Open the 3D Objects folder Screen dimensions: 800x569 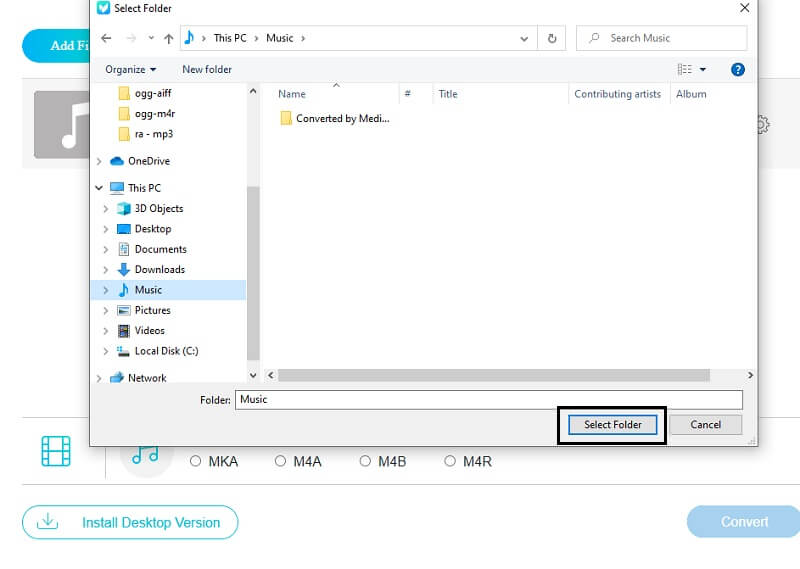point(158,208)
